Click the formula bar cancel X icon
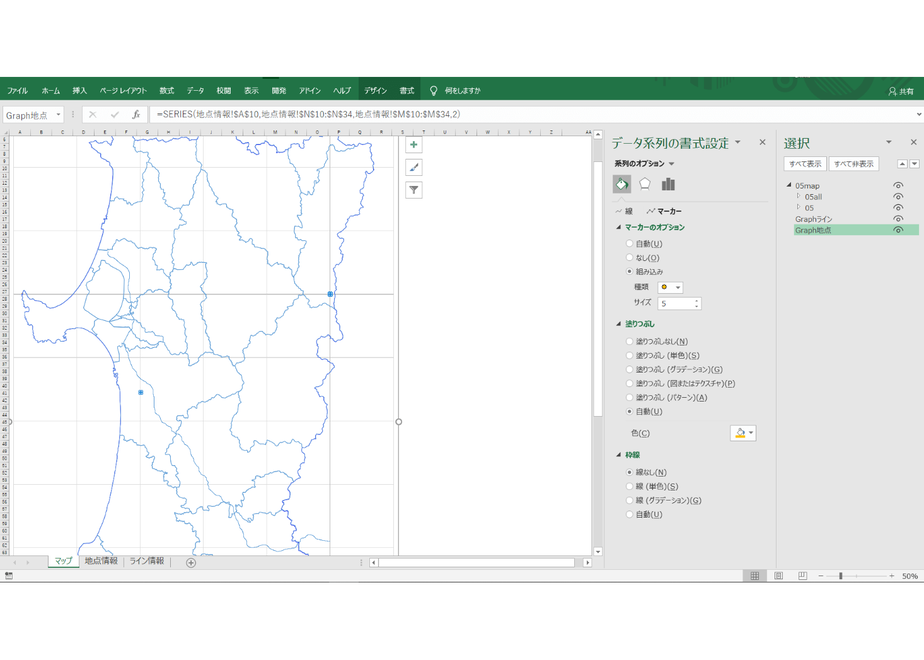 (x=93, y=114)
